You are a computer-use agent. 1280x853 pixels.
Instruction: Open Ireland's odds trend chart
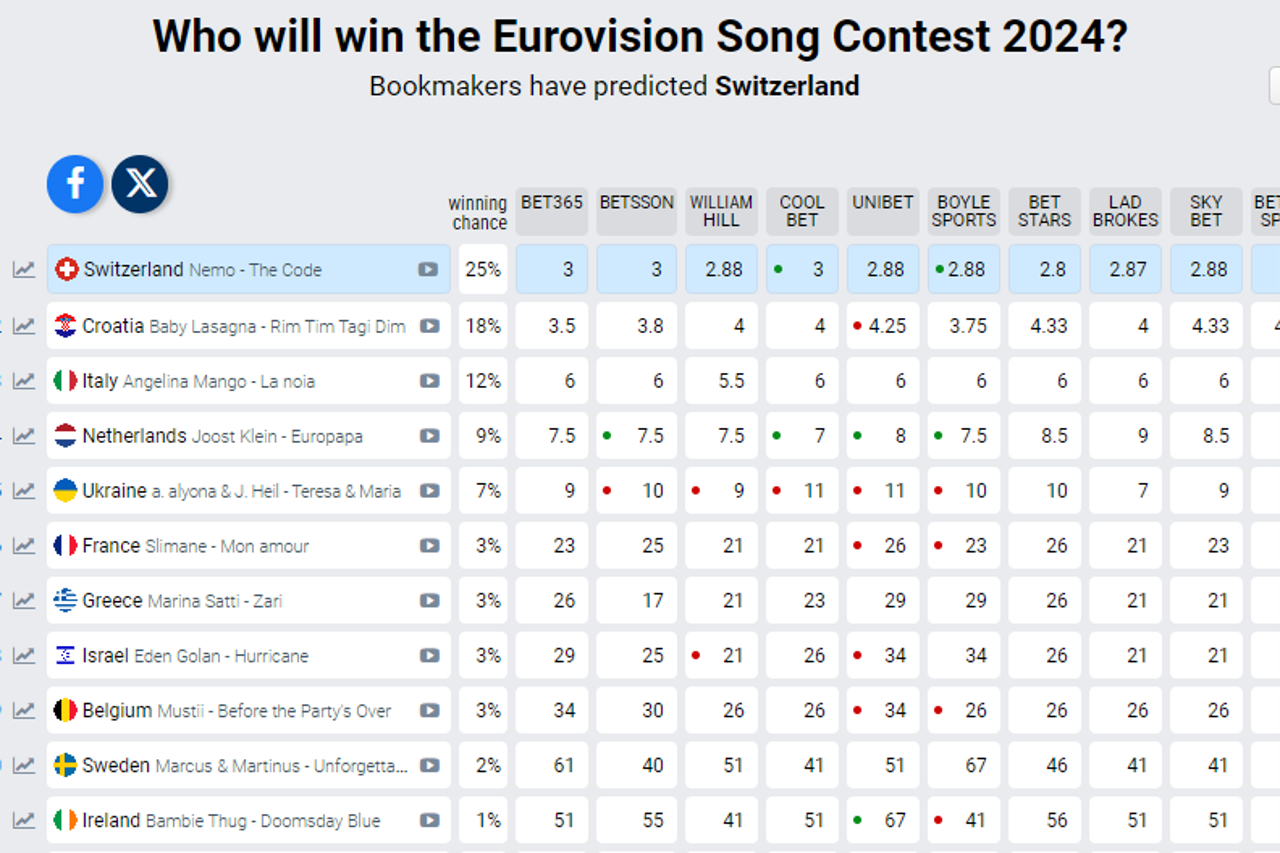point(24,821)
